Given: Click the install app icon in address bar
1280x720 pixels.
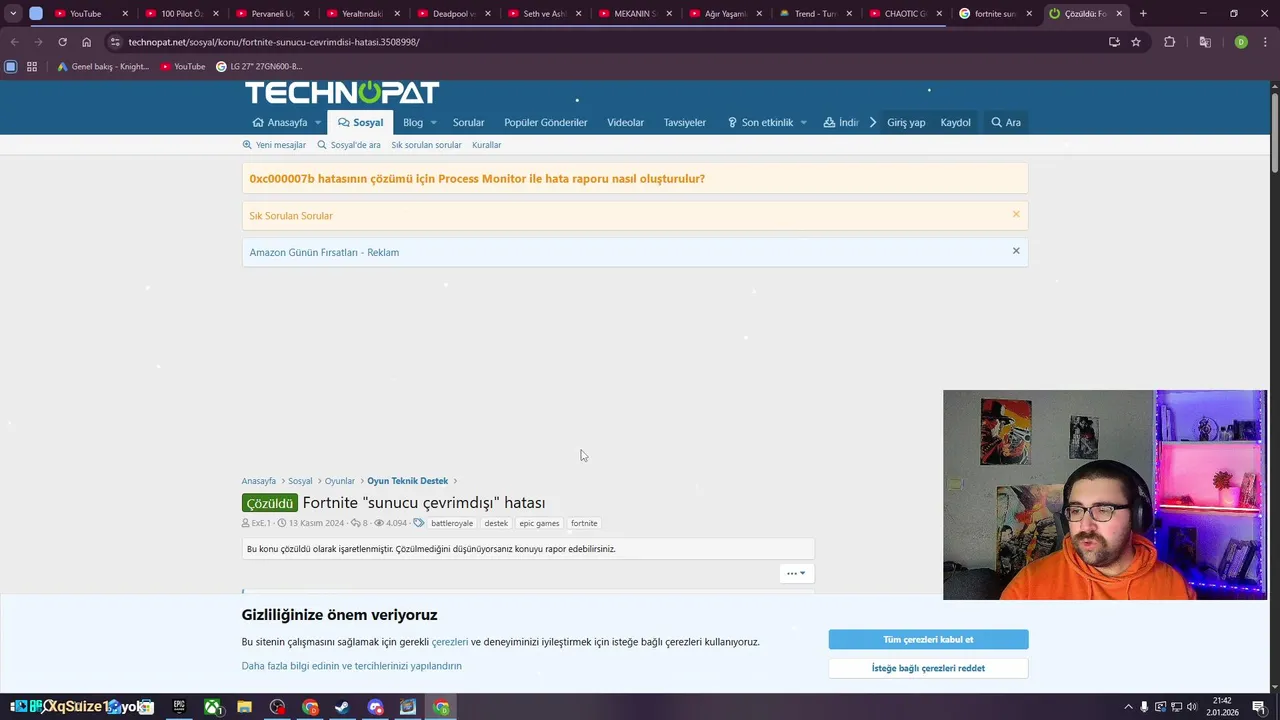Looking at the screenshot, I should point(1114,42).
